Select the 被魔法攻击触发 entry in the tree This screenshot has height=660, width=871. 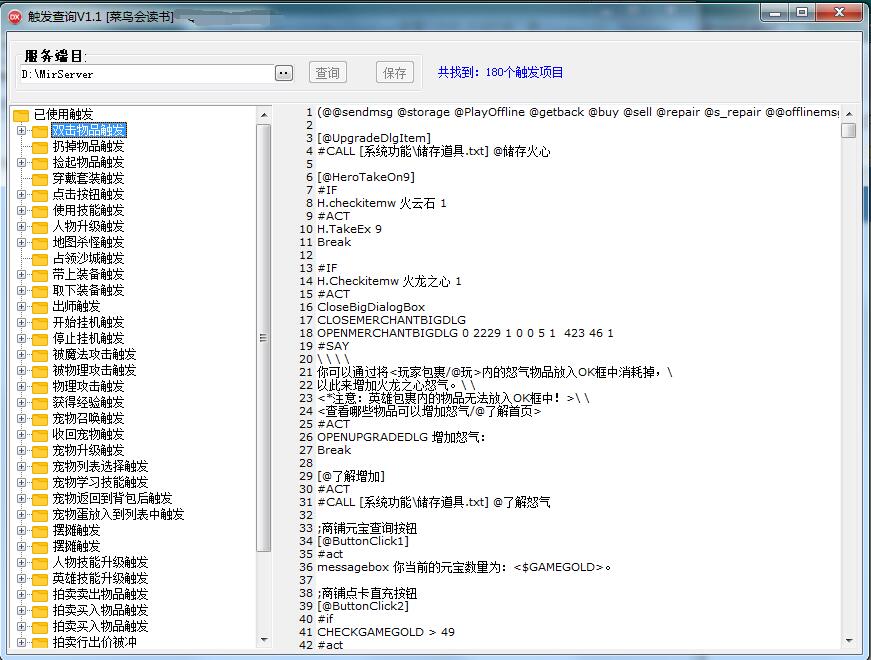94,355
